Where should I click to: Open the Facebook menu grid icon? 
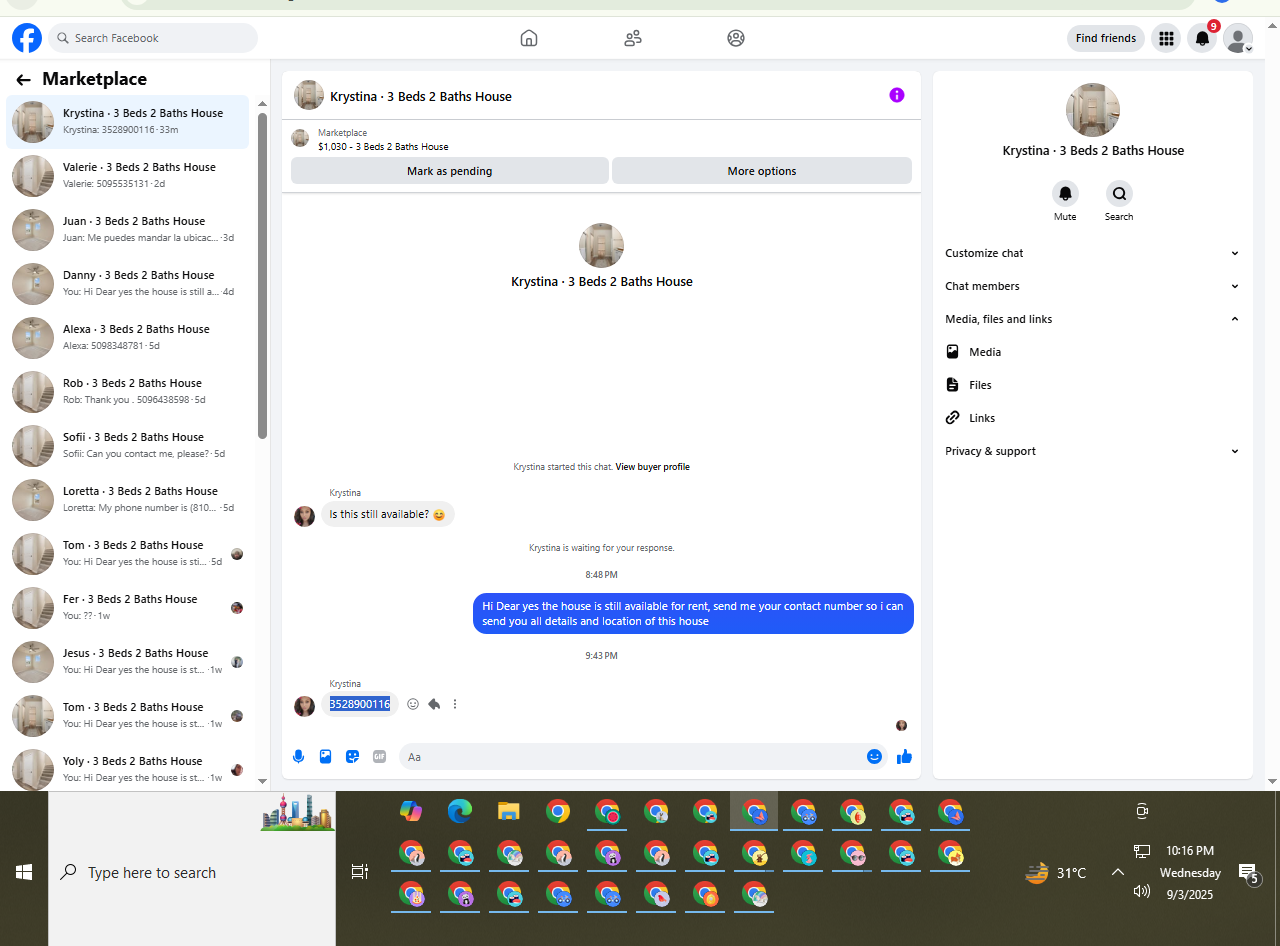coord(1166,38)
